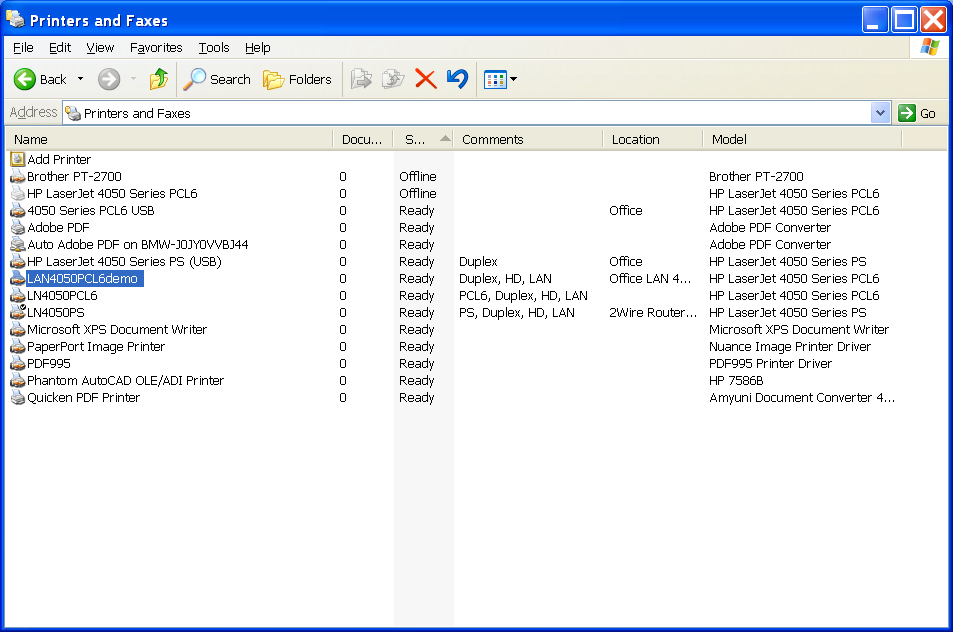The height and width of the screenshot is (632, 953).
Task: Click the Quicken PDF Printer name text
Action: (x=84, y=397)
